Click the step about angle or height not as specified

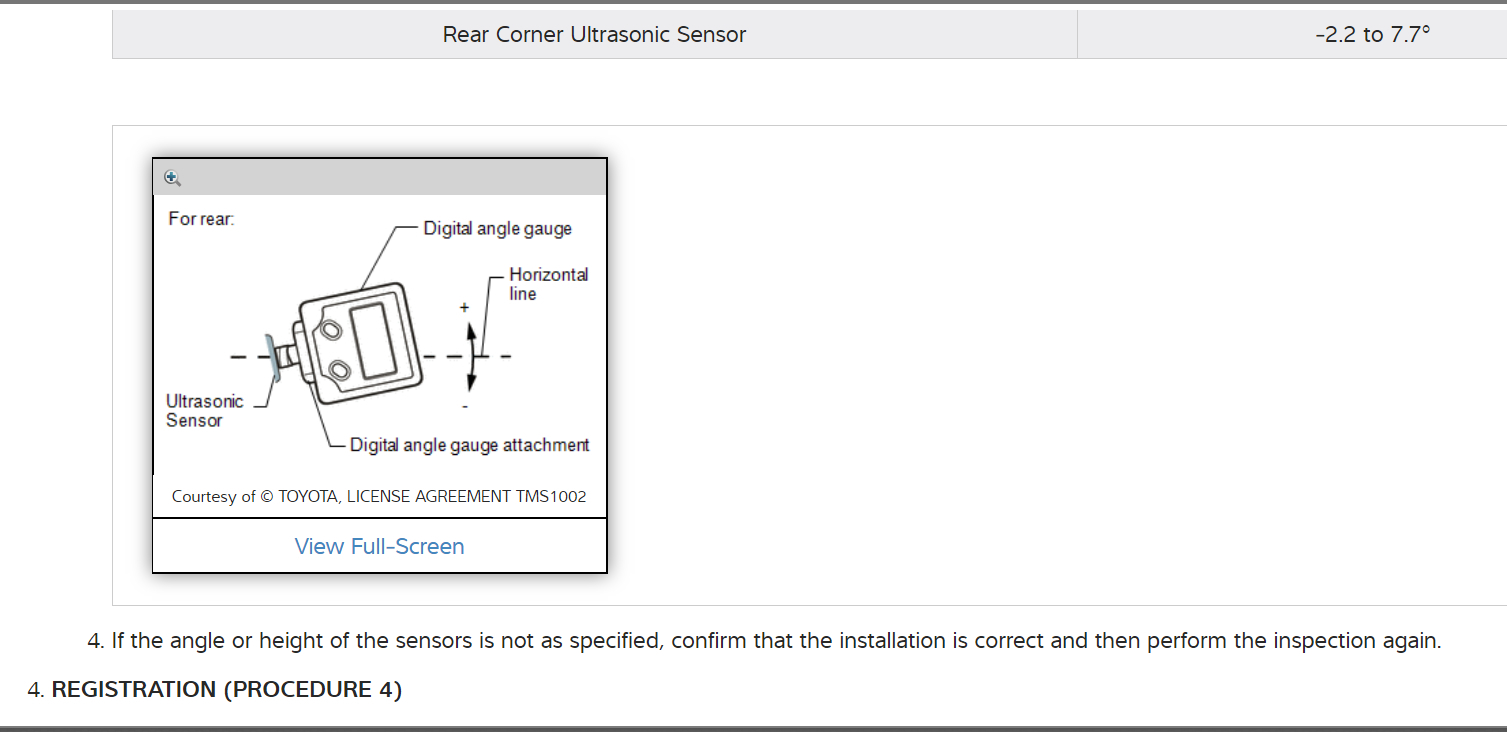[775, 641]
